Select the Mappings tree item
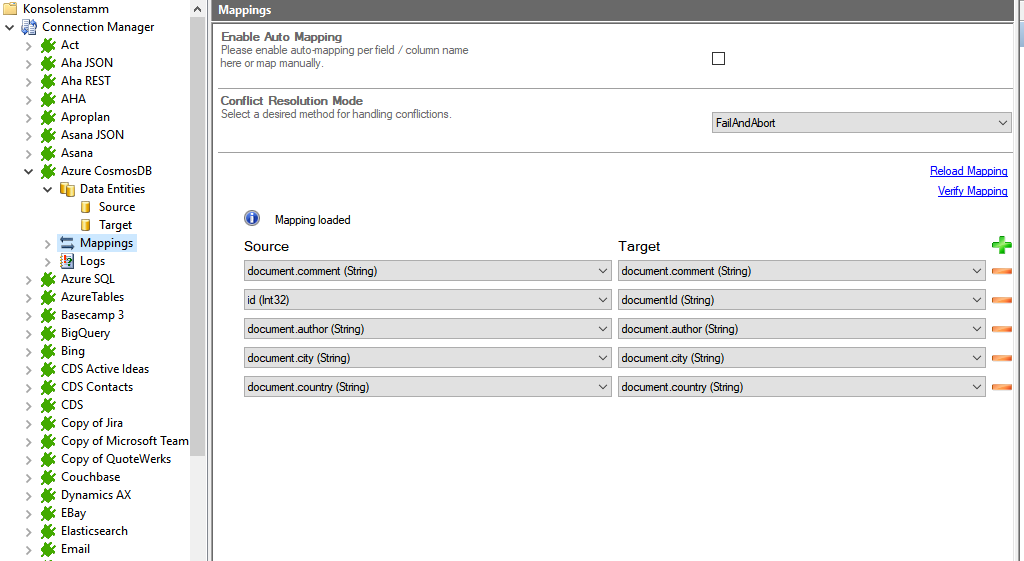The height and width of the screenshot is (561, 1024). click(x=106, y=243)
